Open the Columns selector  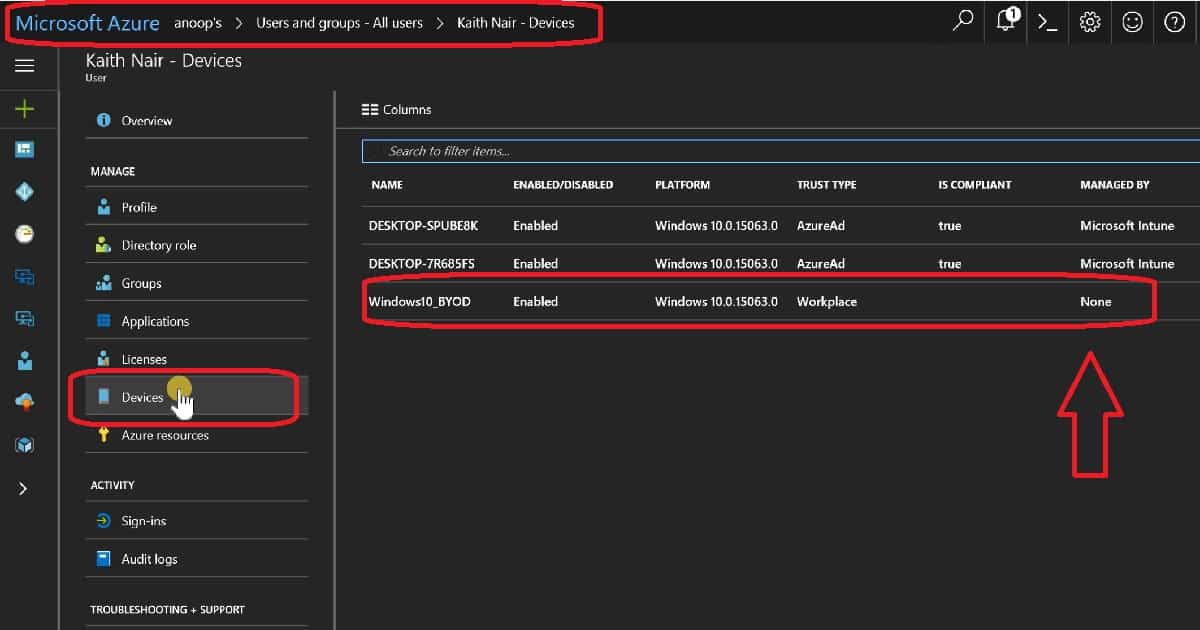[396, 109]
